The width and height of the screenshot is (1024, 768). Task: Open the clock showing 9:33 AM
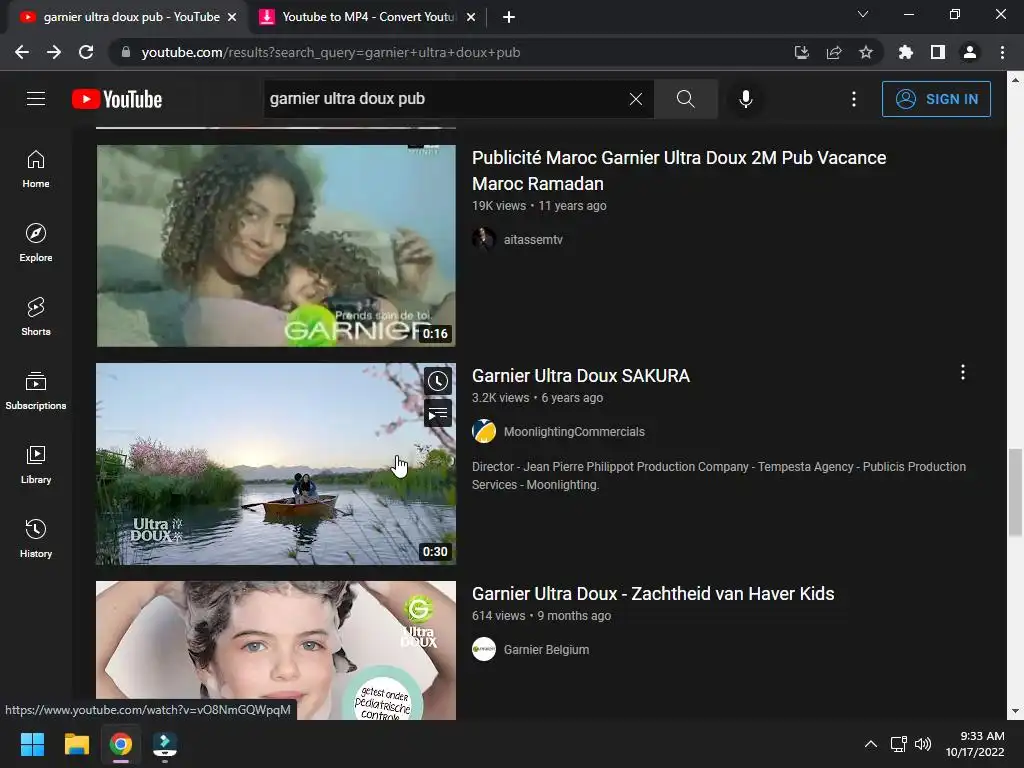point(975,744)
